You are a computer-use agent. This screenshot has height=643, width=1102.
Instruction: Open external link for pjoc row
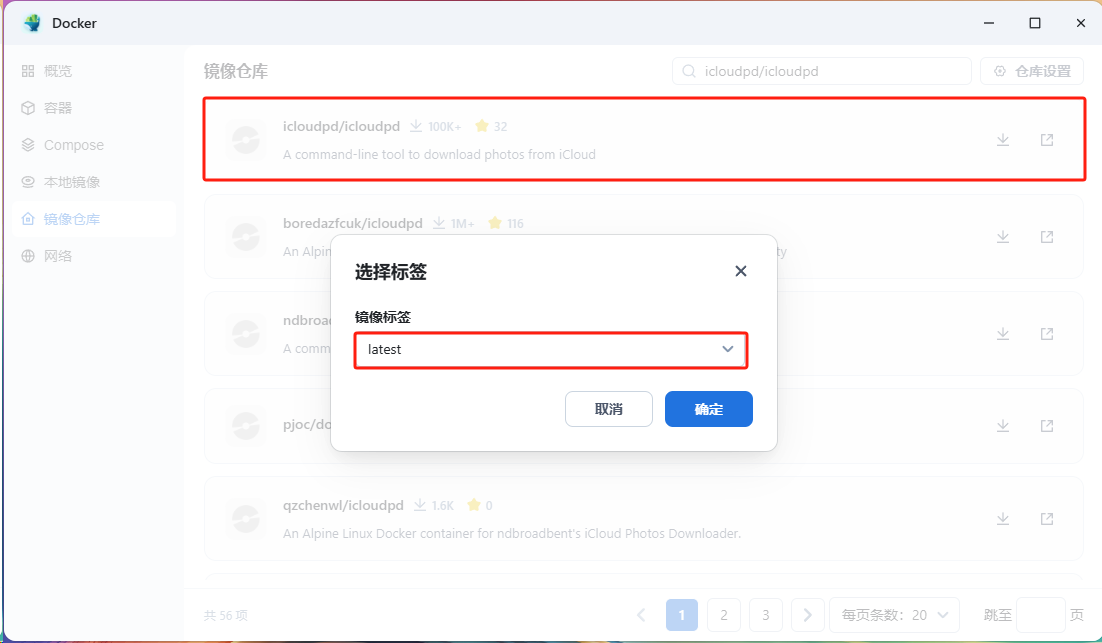(1046, 426)
